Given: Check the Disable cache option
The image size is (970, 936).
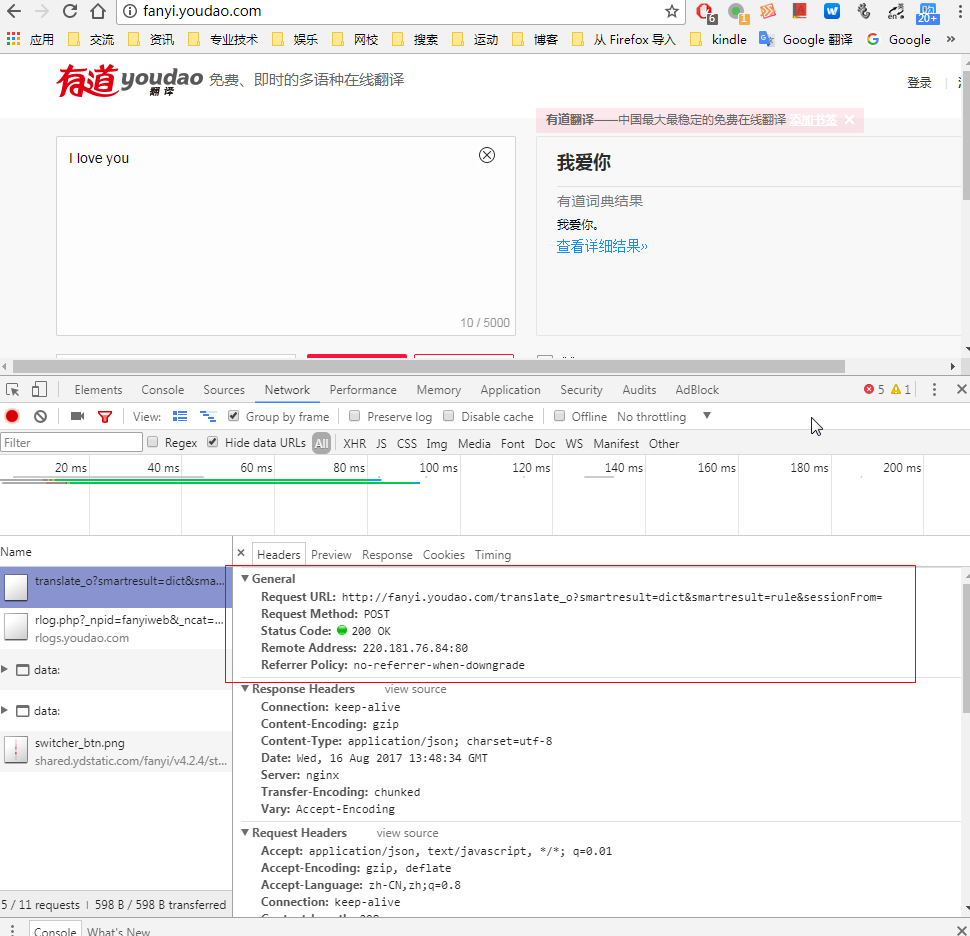Looking at the screenshot, I should (449, 417).
